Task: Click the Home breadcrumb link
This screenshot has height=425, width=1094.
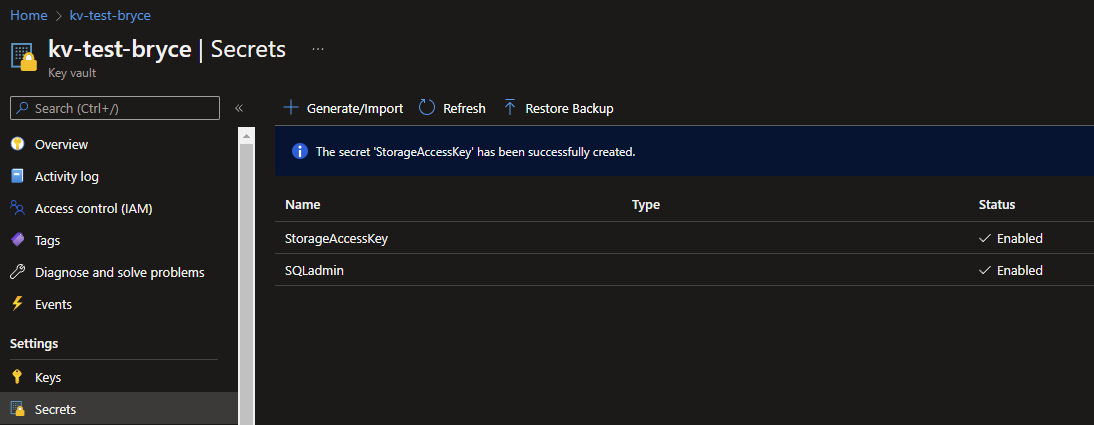Action: 29,15
